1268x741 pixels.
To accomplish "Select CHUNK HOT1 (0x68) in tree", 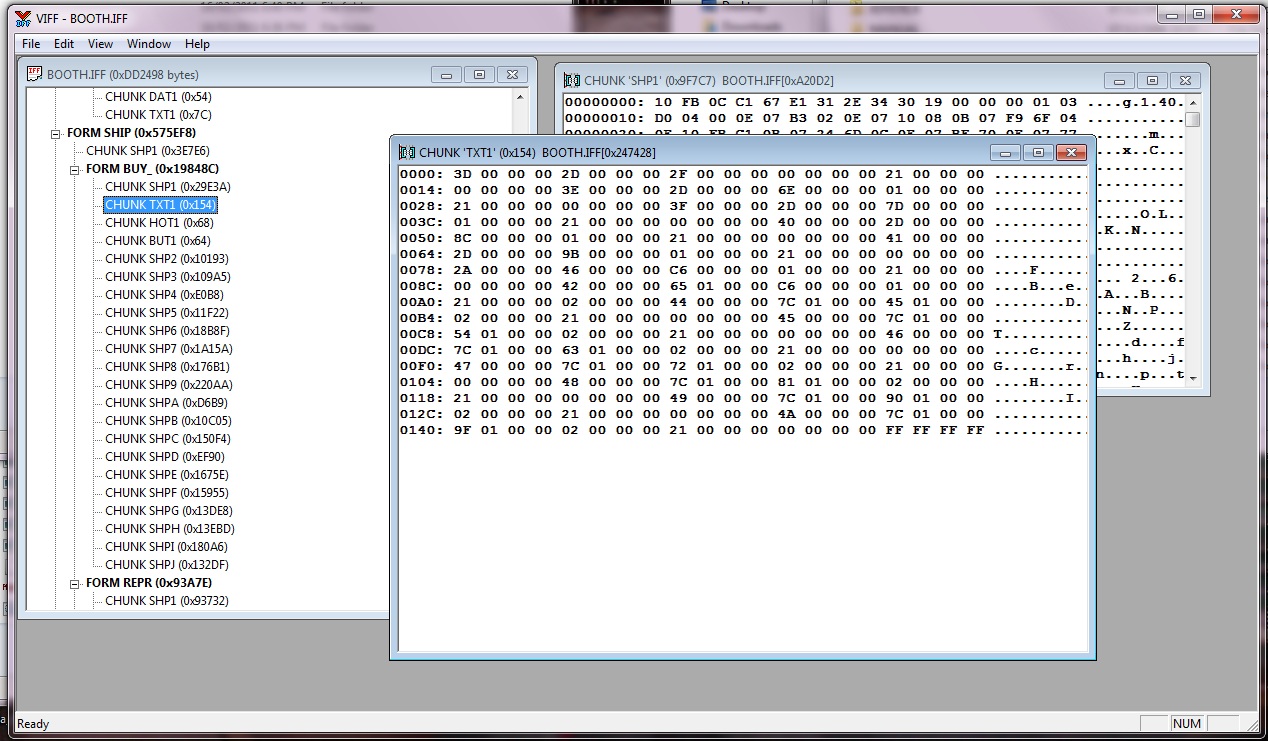I will click(158, 223).
